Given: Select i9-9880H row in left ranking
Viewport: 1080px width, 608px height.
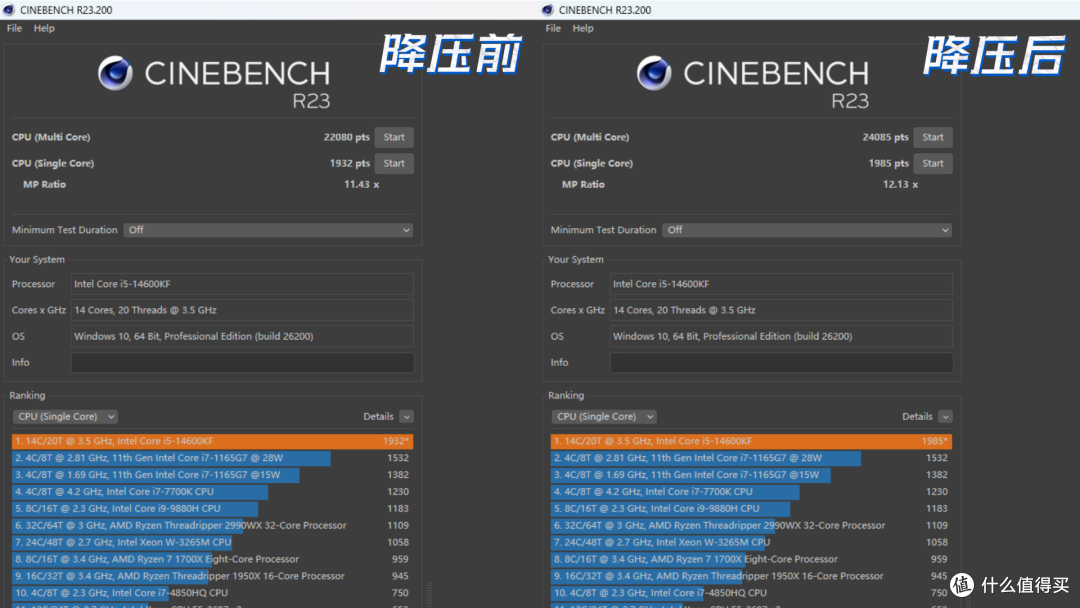Looking at the screenshot, I should coord(212,508).
